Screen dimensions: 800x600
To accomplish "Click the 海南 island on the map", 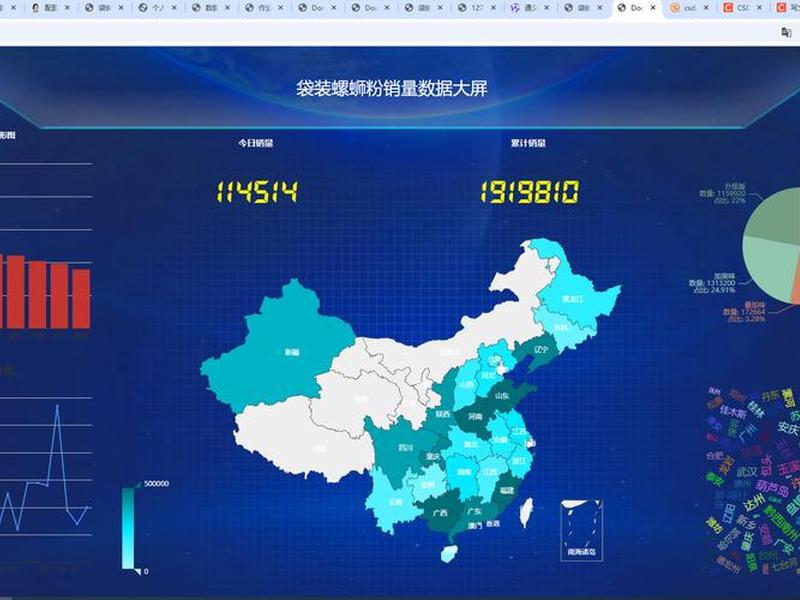I will [x=448, y=554].
